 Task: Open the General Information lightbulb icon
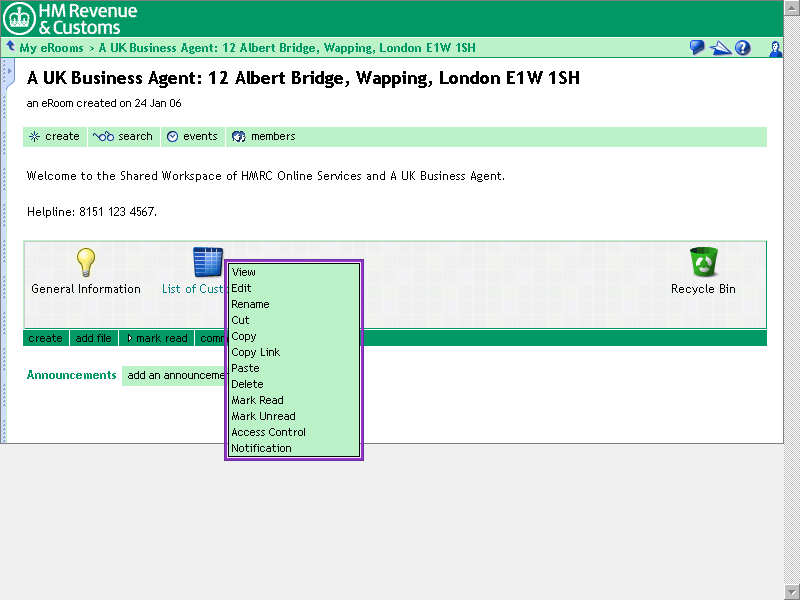(86, 262)
